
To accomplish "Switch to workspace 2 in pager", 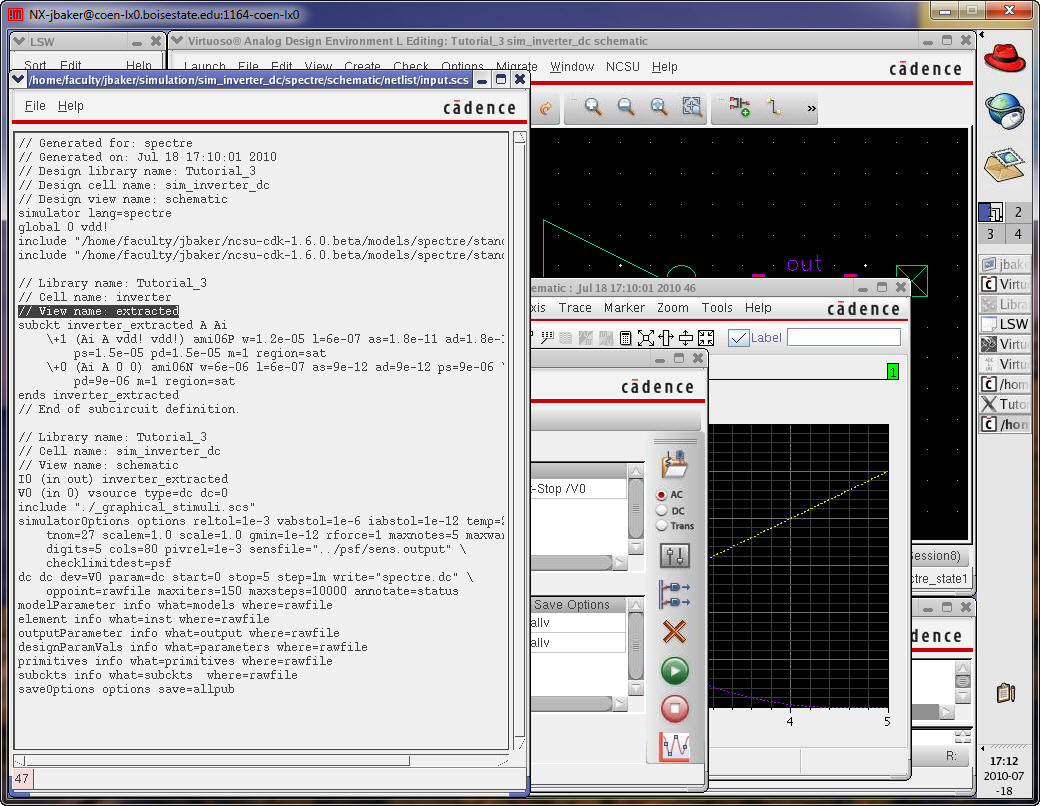I will pyautogui.click(x=1018, y=212).
